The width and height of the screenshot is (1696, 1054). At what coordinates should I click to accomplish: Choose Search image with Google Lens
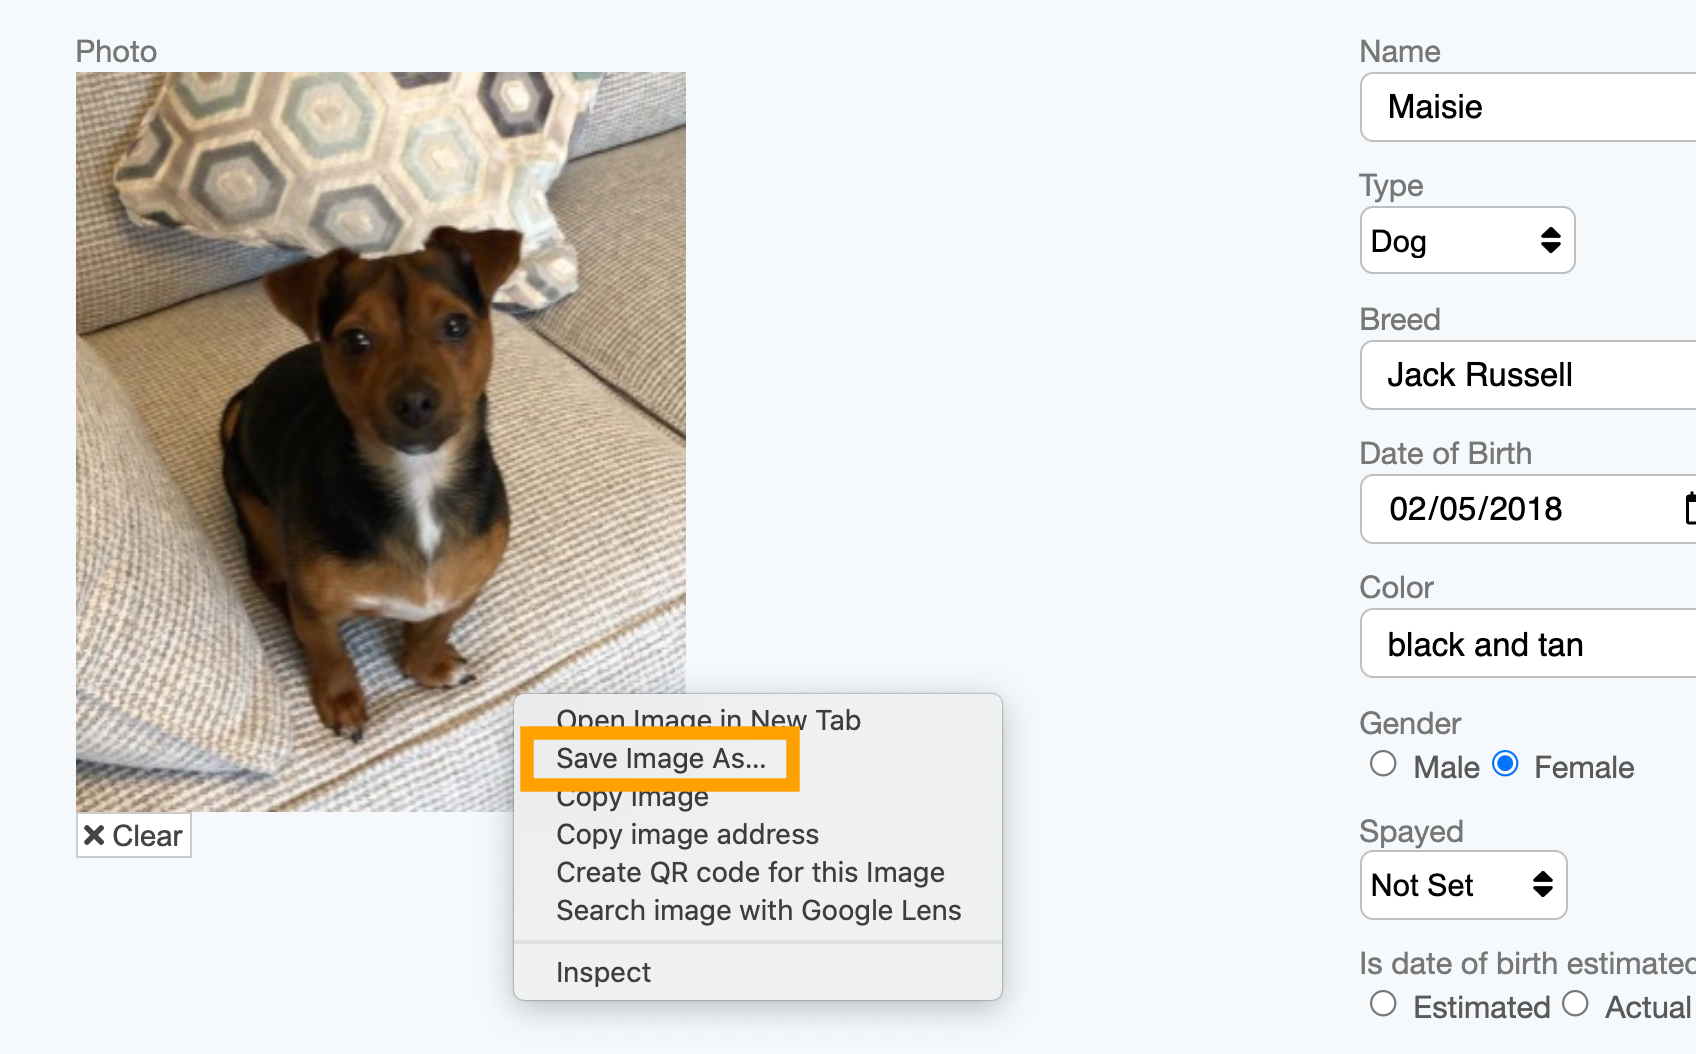coord(758,911)
